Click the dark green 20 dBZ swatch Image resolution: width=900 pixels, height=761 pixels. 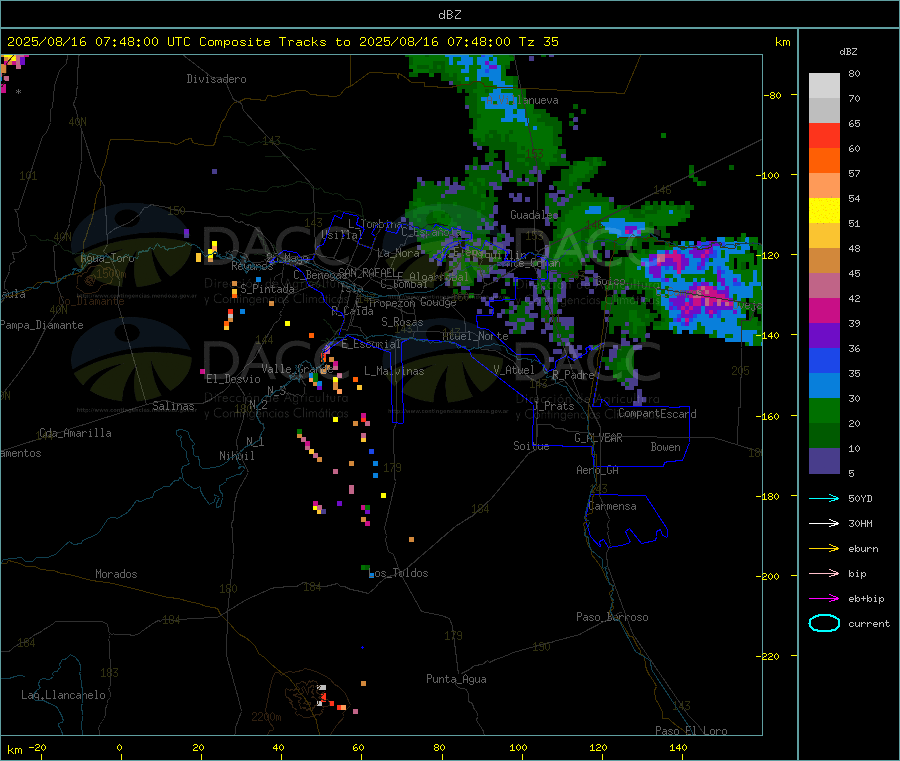pyautogui.click(x=824, y=436)
